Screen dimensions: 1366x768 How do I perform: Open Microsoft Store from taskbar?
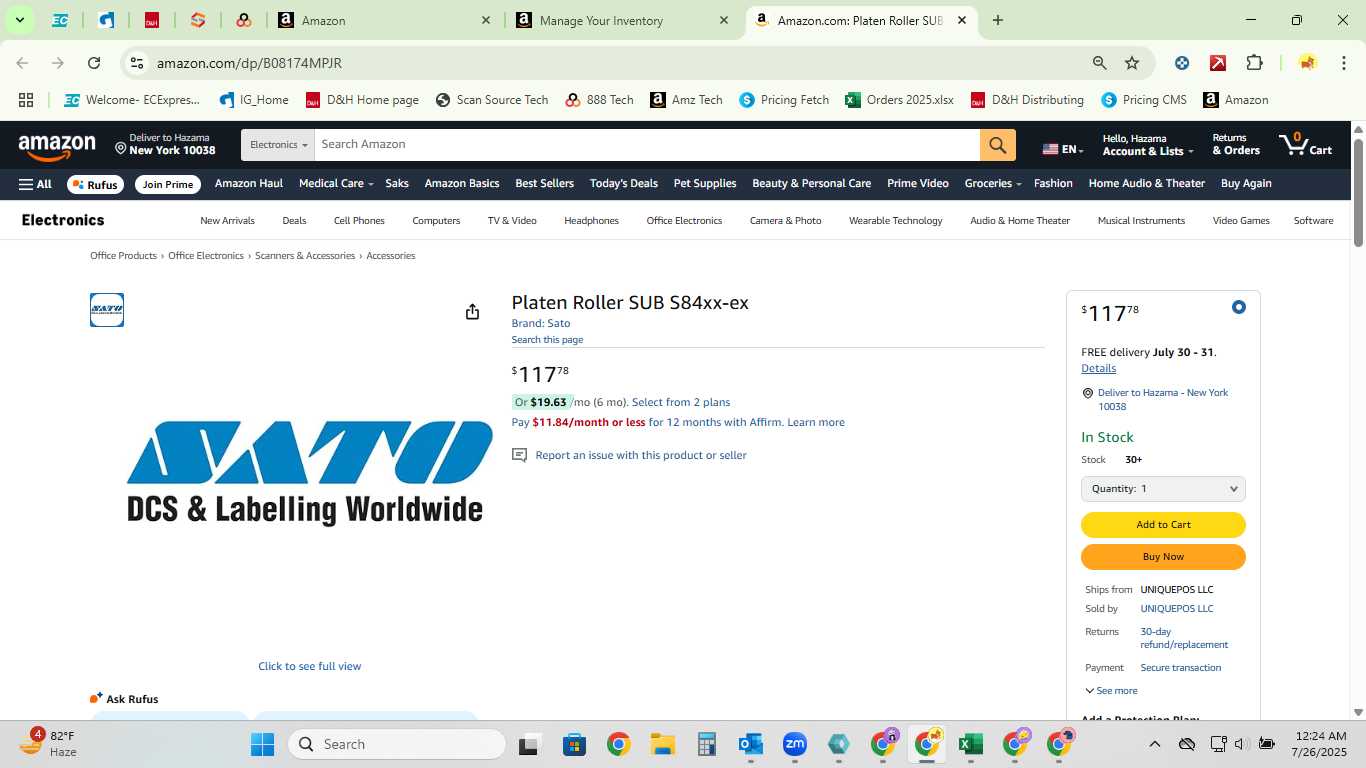point(574,744)
